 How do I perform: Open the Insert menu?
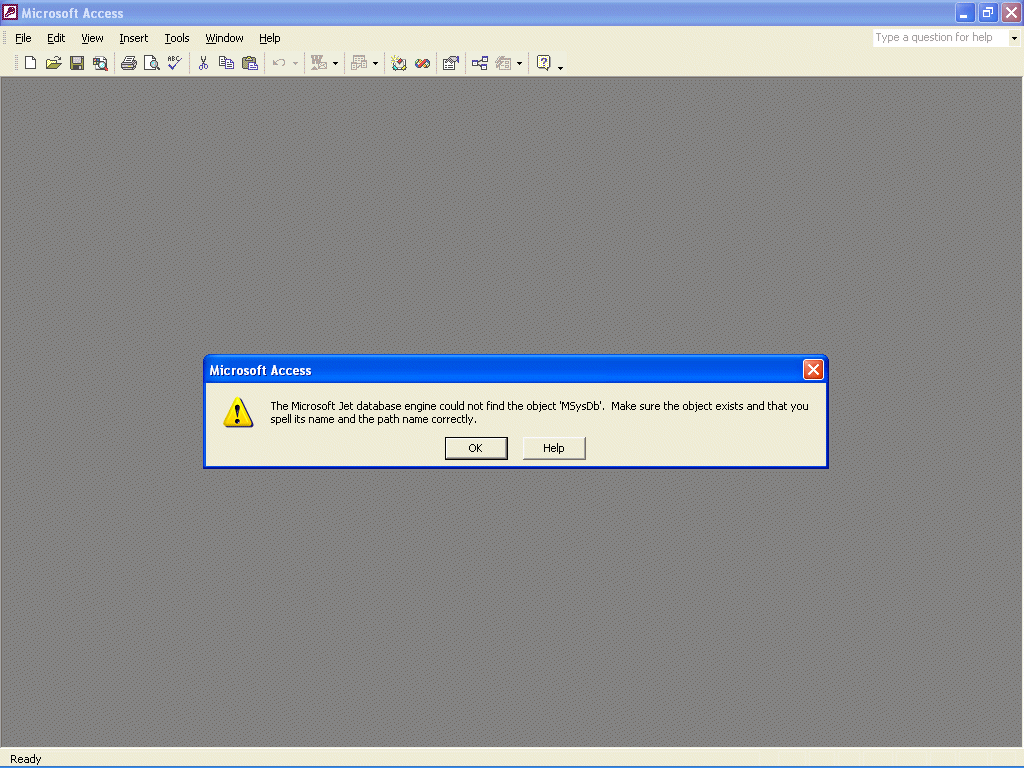pyautogui.click(x=133, y=38)
